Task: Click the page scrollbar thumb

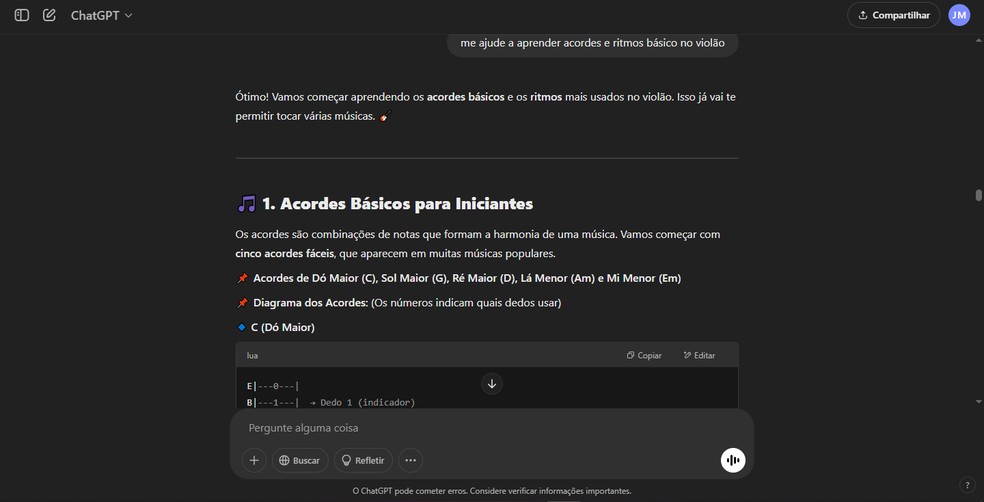Action: pyautogui.click(x=978, y=195)
